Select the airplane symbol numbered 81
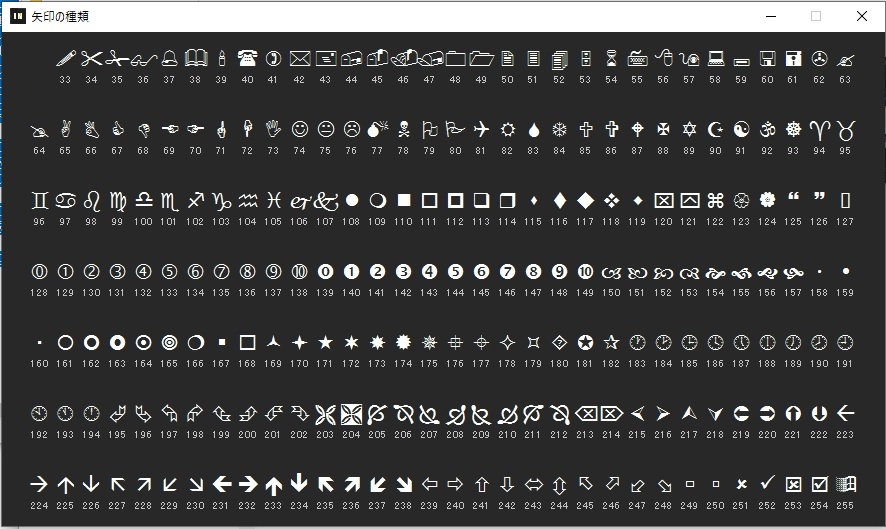This screenshot has height=529, width=886. tap(481, 129)
